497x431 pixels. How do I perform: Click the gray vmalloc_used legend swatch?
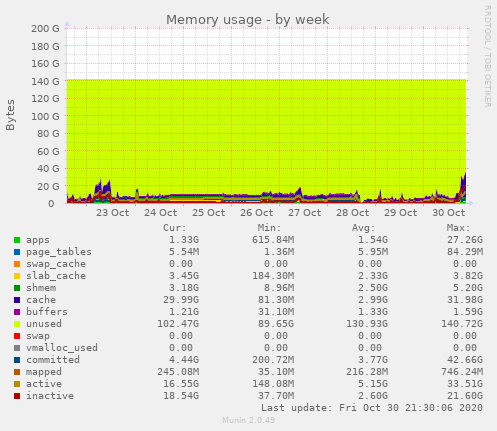pyautogui.click(x=17, y=348)
